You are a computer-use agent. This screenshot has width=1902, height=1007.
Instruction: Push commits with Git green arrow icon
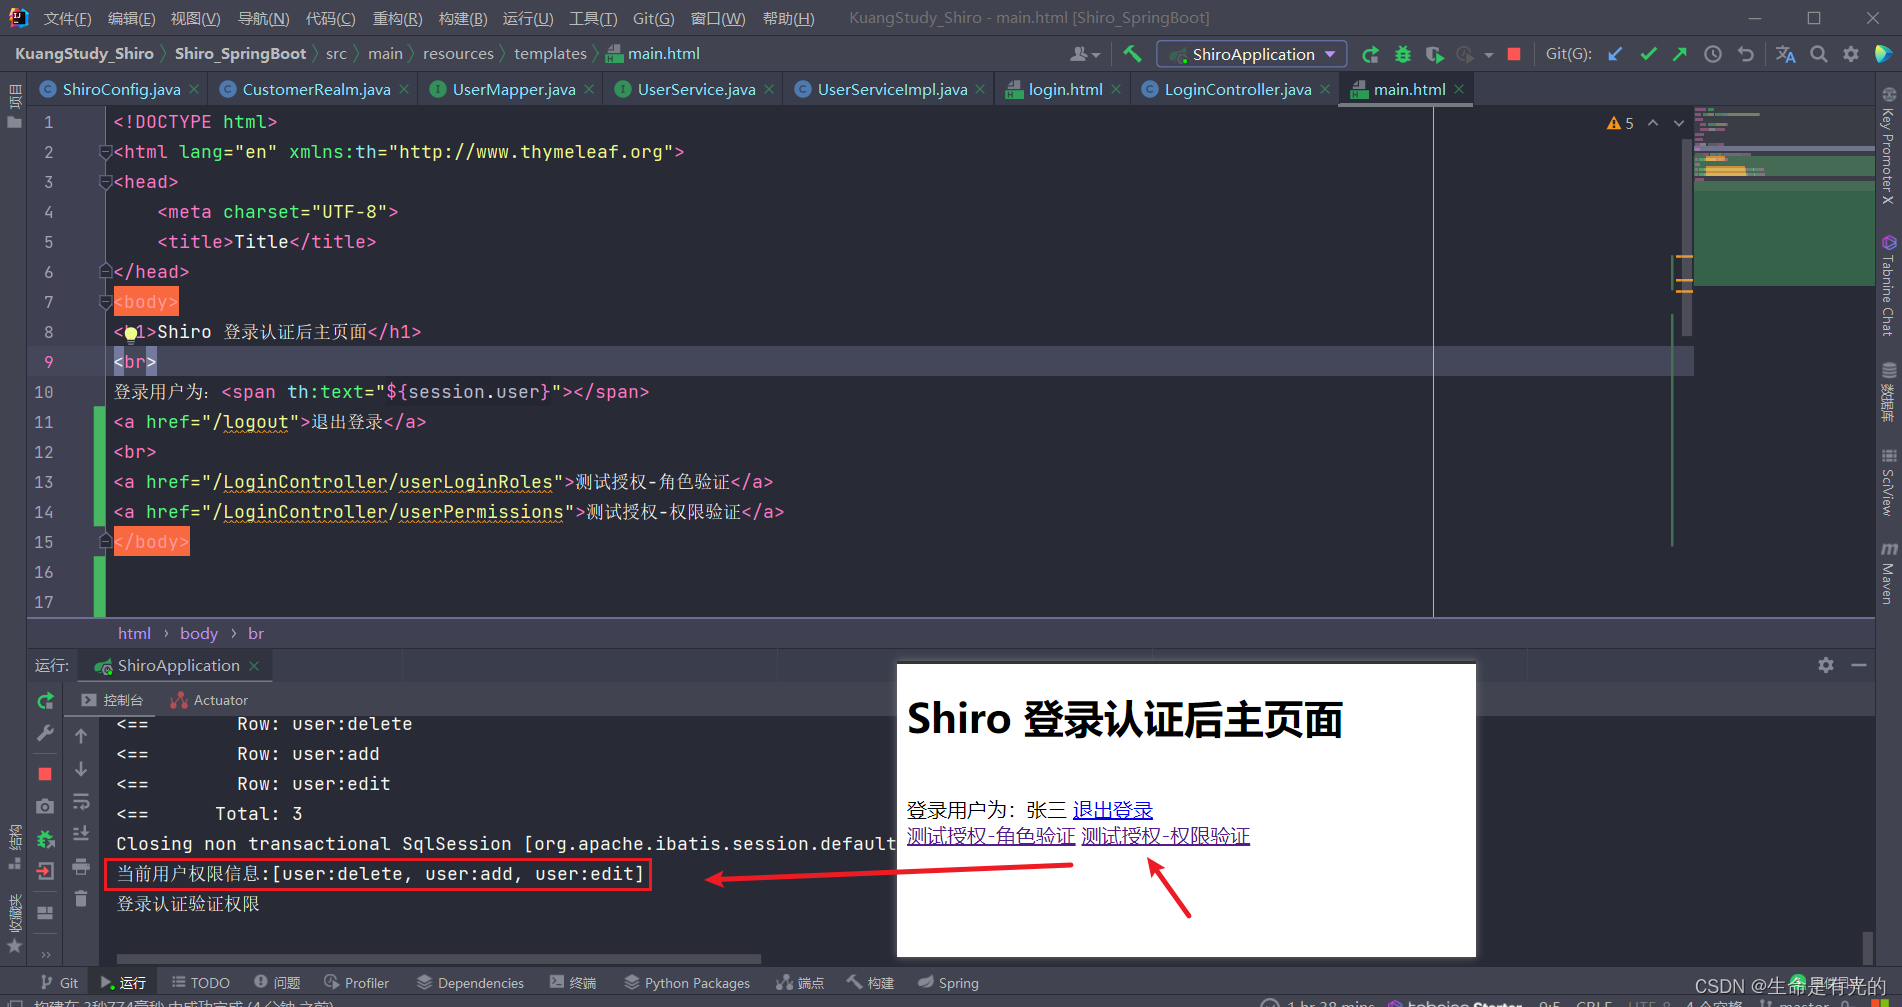(x=1680, y=54)
